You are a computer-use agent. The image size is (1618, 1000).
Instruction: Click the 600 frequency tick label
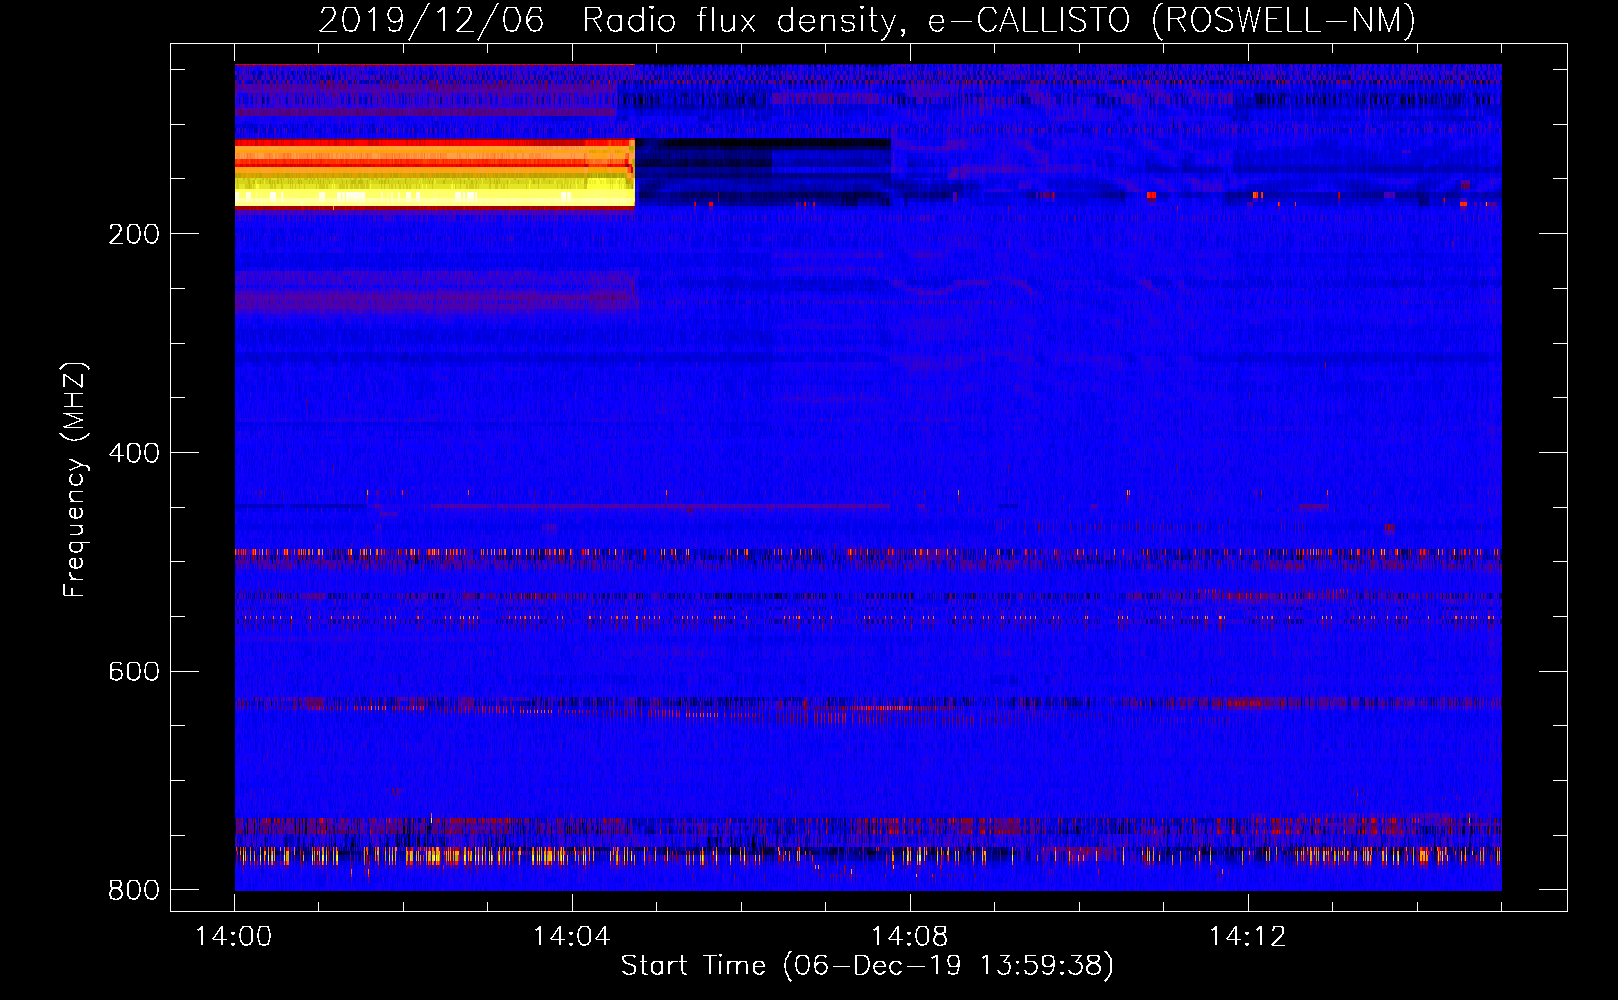134,671
